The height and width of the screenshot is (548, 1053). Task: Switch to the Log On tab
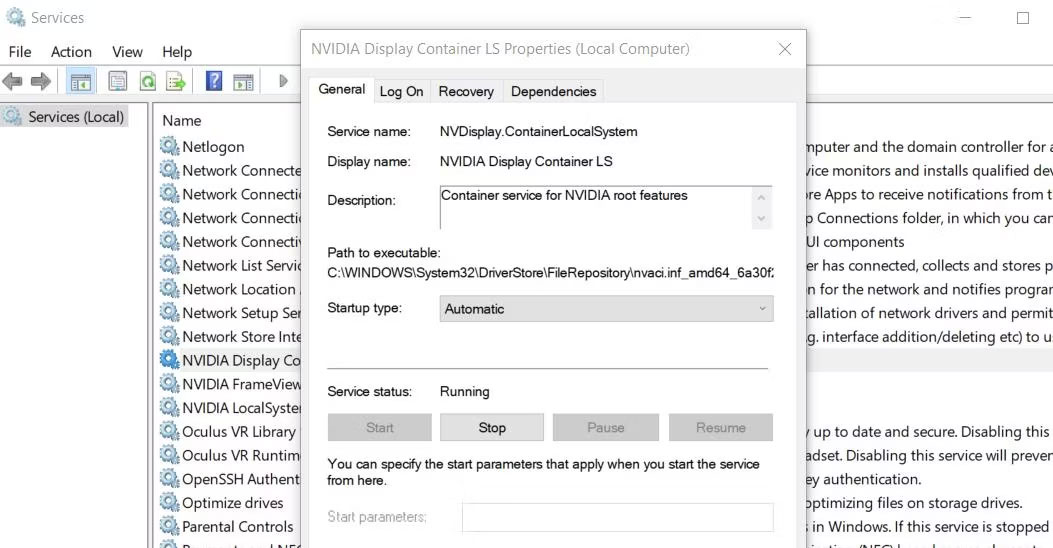click(401, 91)
